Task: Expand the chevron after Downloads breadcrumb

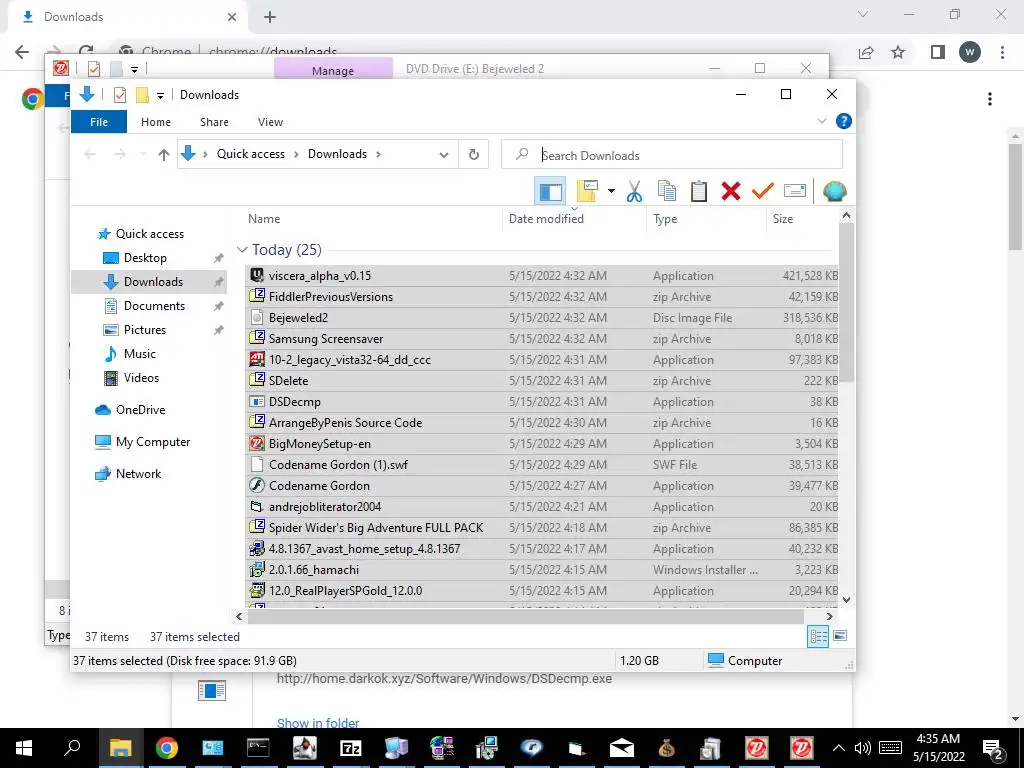Action: (379, 155)
